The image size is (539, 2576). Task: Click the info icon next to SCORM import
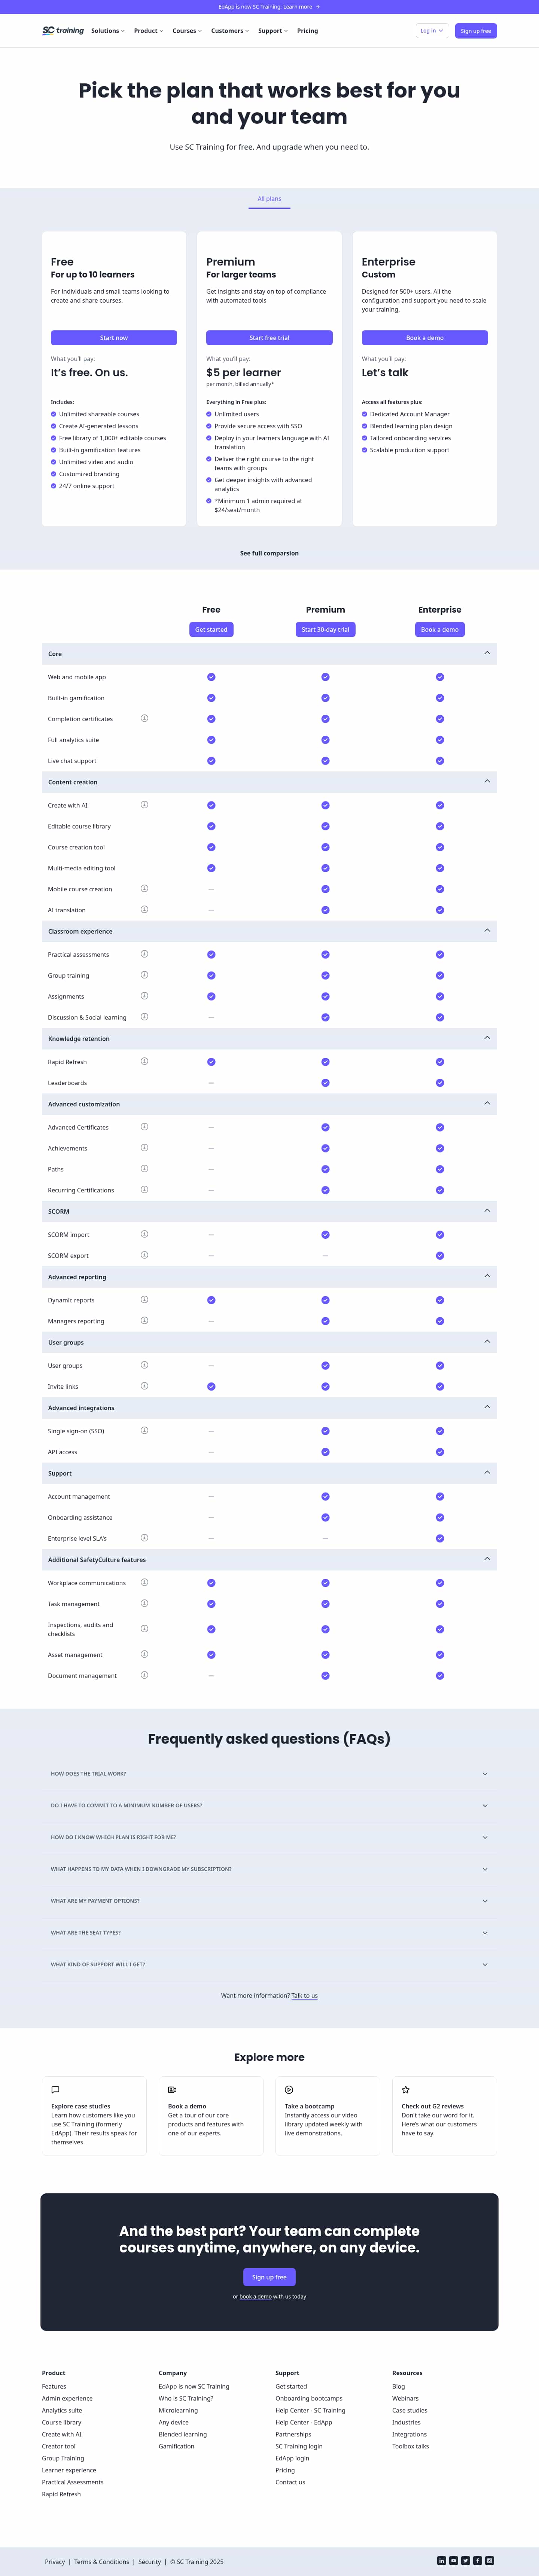(x=144, y=1234)
